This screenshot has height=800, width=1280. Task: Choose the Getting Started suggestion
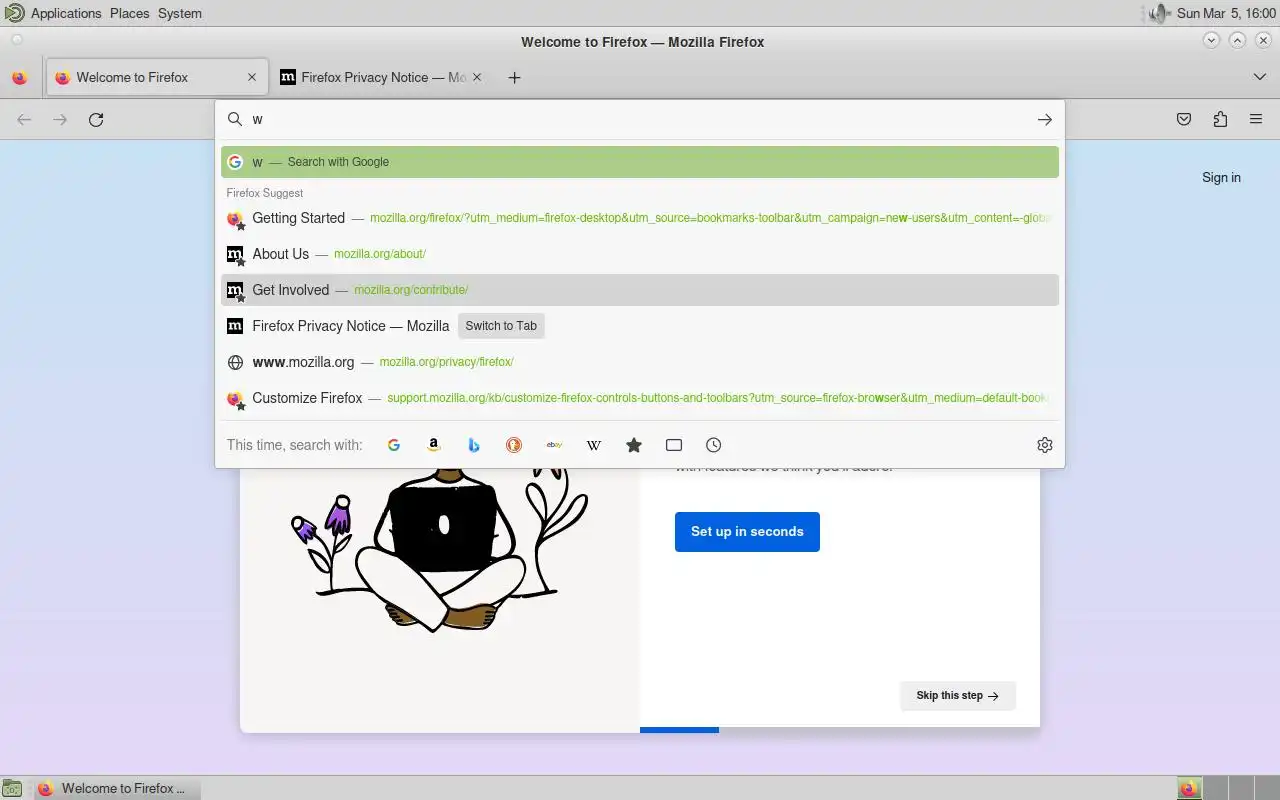(x=640, y=218)
